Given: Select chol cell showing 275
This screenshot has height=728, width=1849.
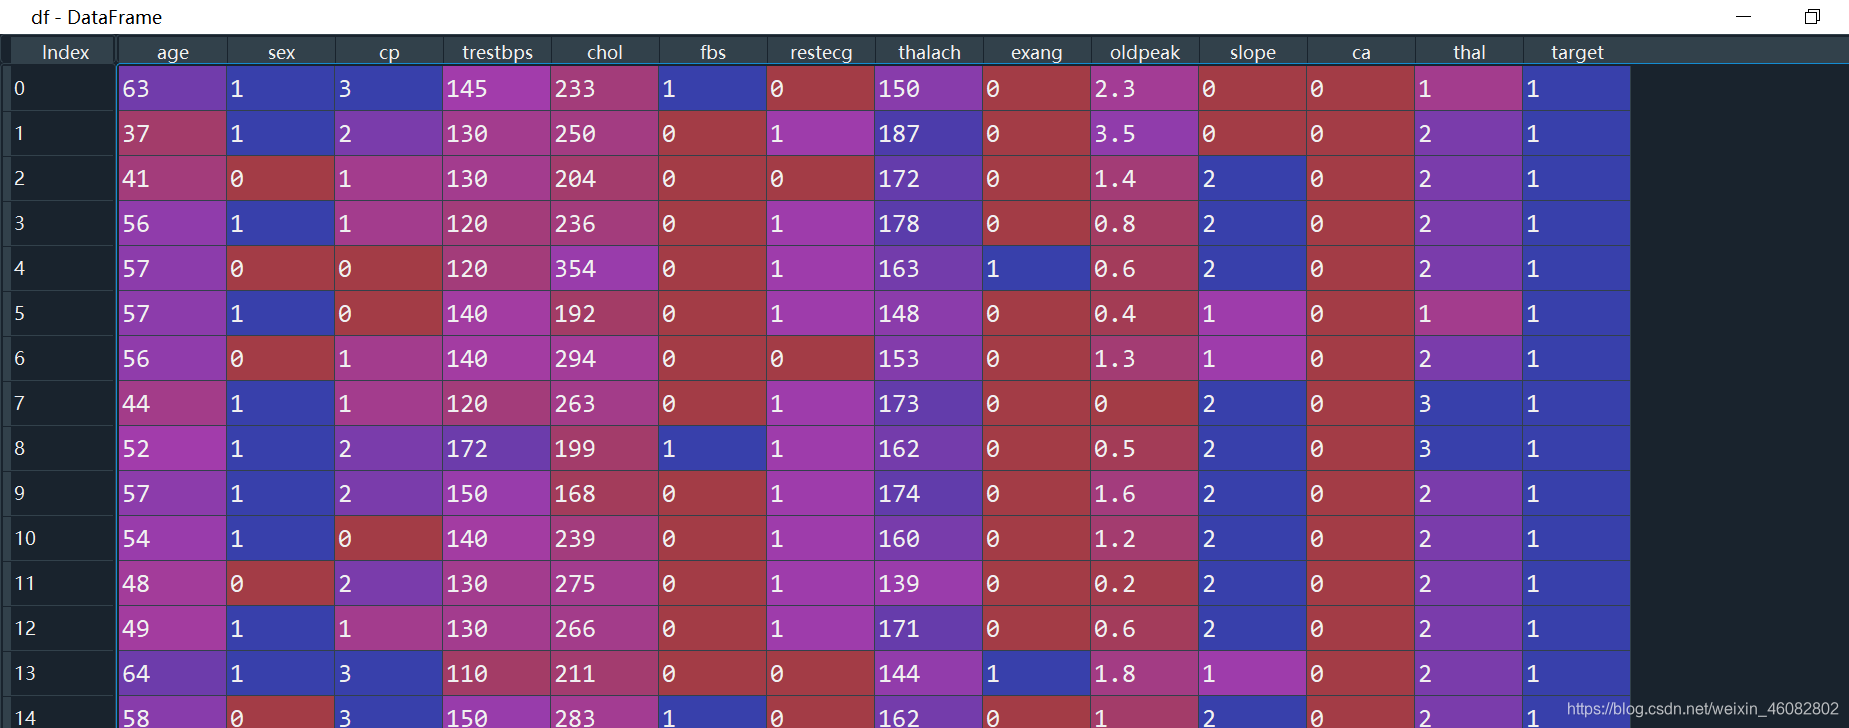Looking at the screenshot, I should click(605, 583).
